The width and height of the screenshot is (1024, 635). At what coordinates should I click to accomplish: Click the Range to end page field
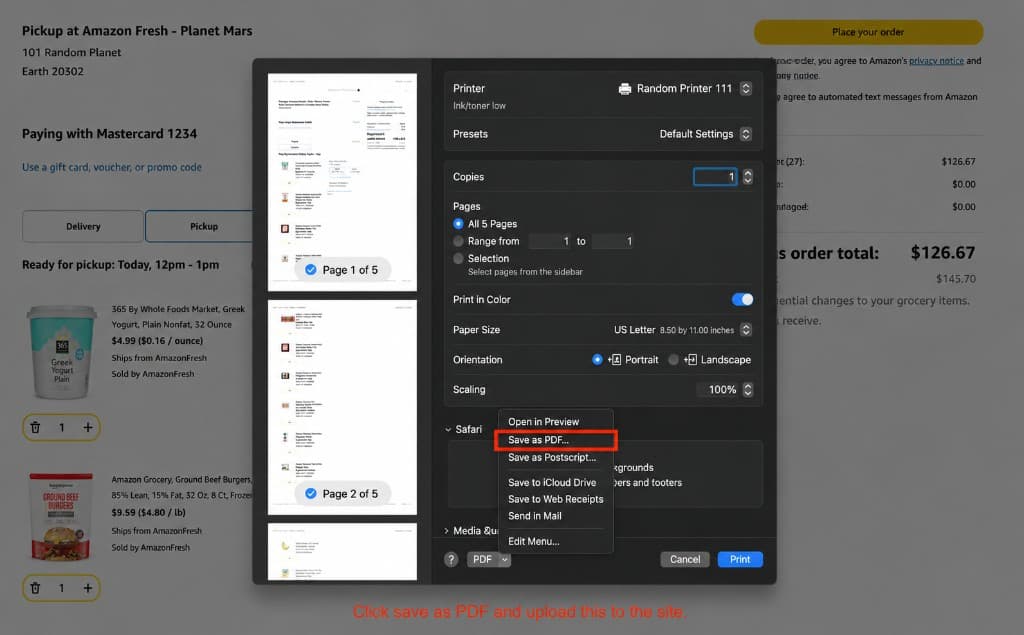click(613, 241)
